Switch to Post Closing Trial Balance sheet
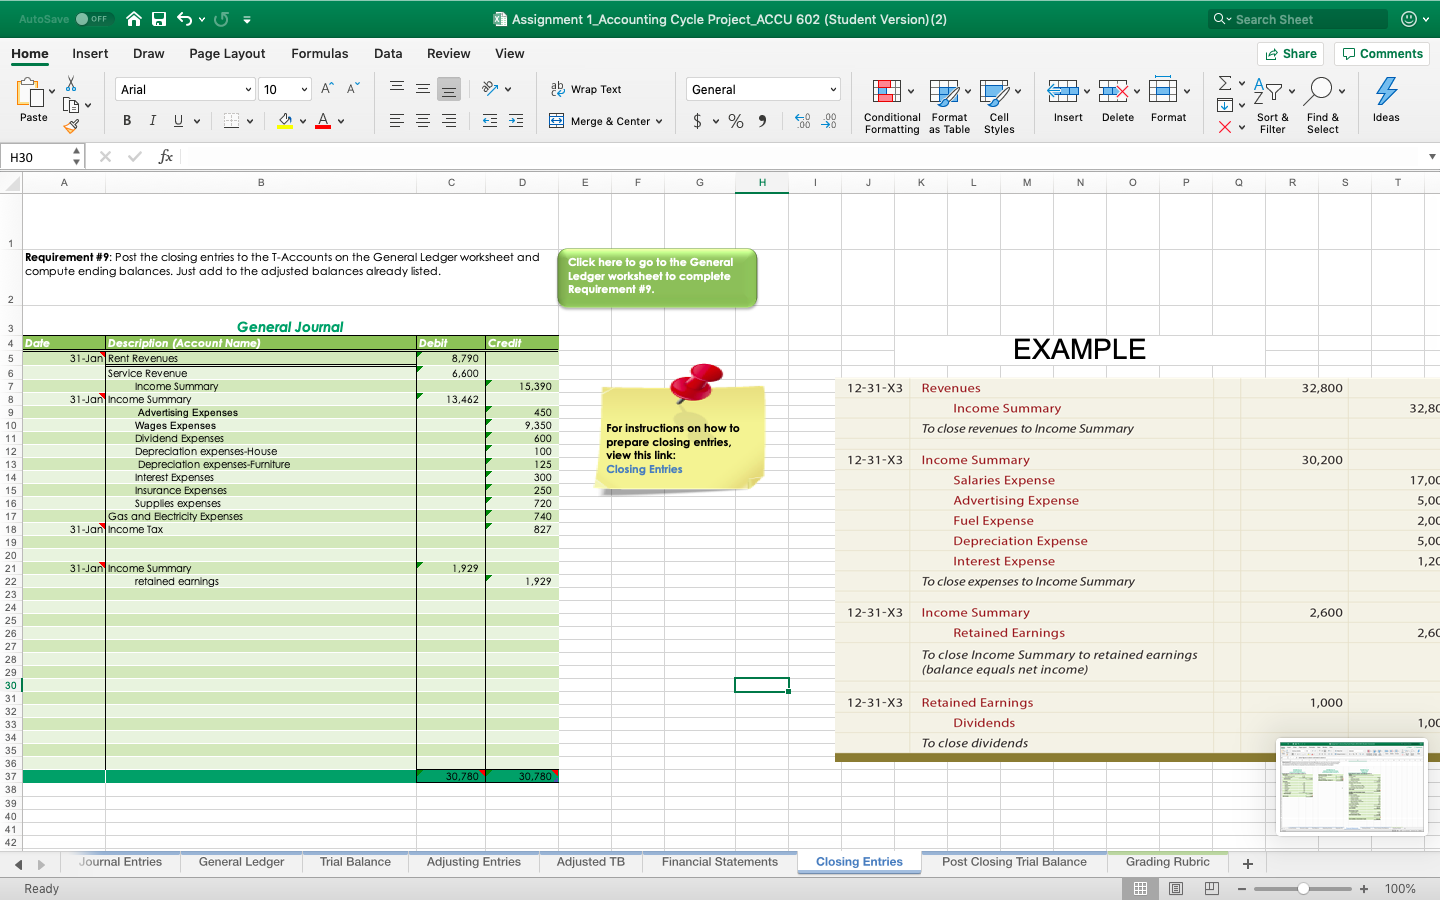The width and height of the screenshot is (1440, 900). pos(1014,862)
